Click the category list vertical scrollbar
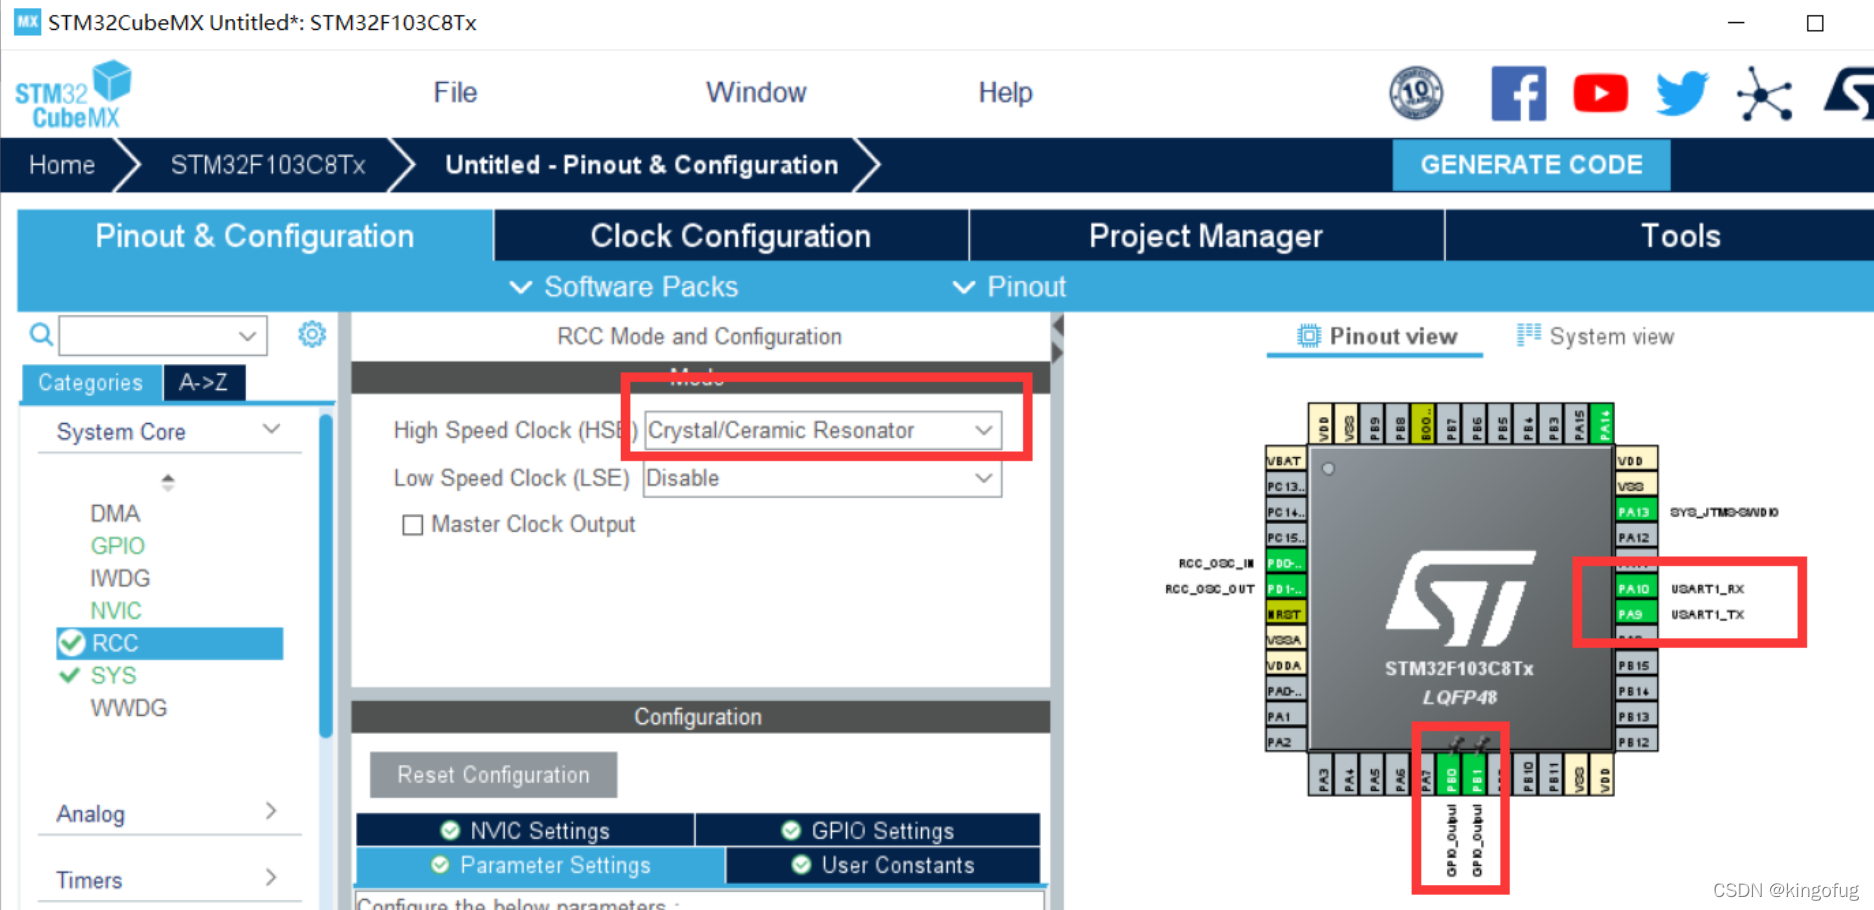The image size is (1874, 910). pos(325,575)
